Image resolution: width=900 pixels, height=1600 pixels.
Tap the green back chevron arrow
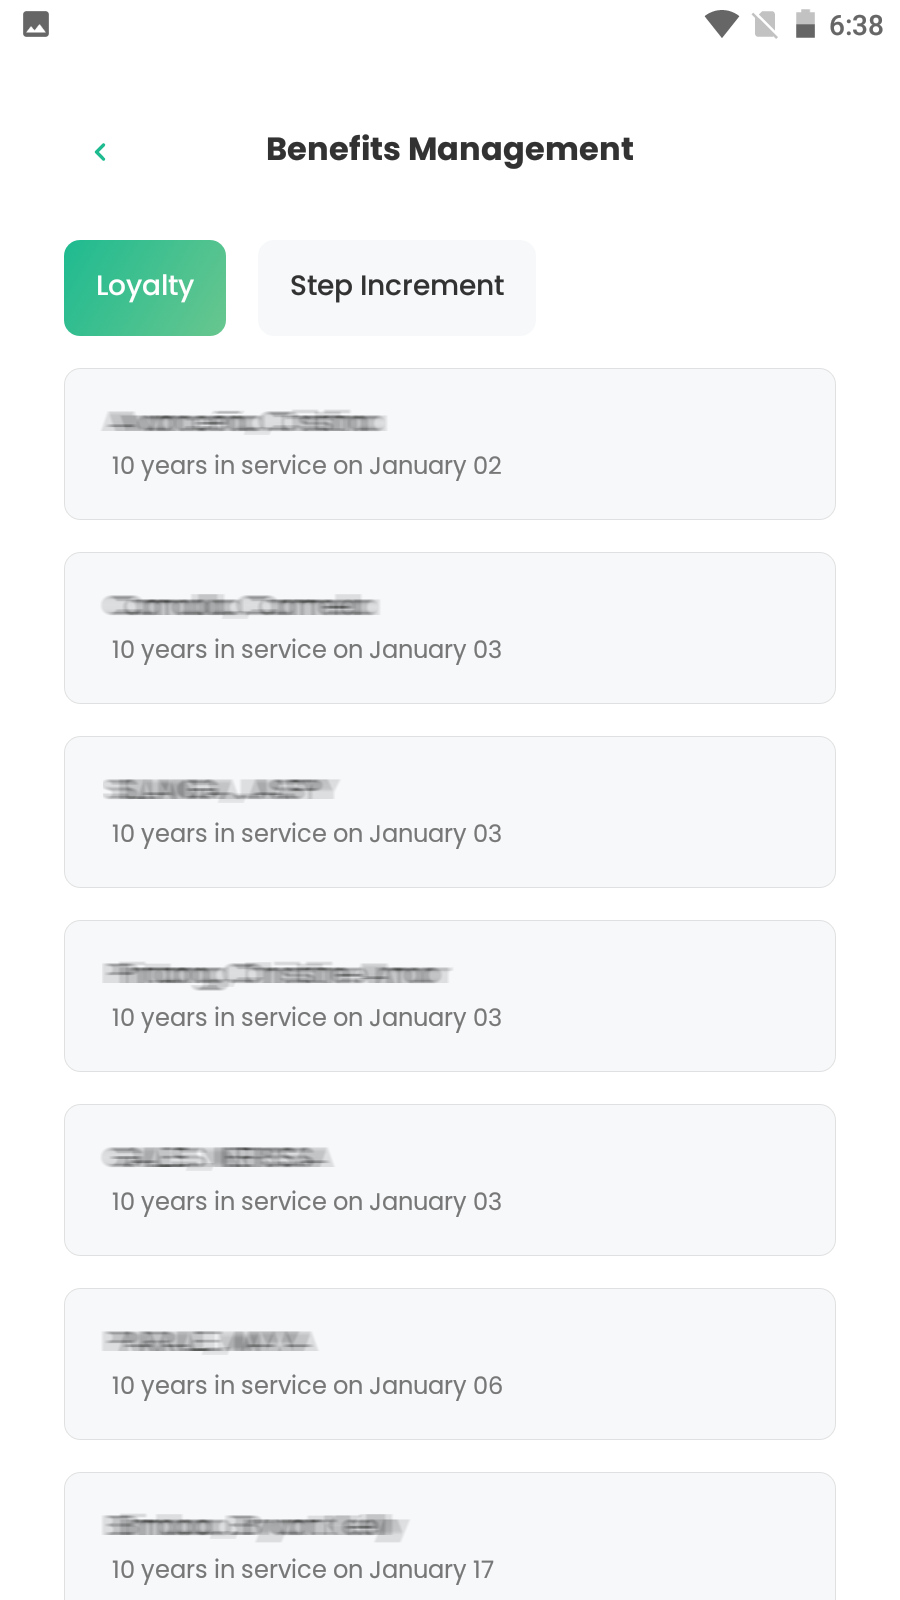tap(100, 151)
